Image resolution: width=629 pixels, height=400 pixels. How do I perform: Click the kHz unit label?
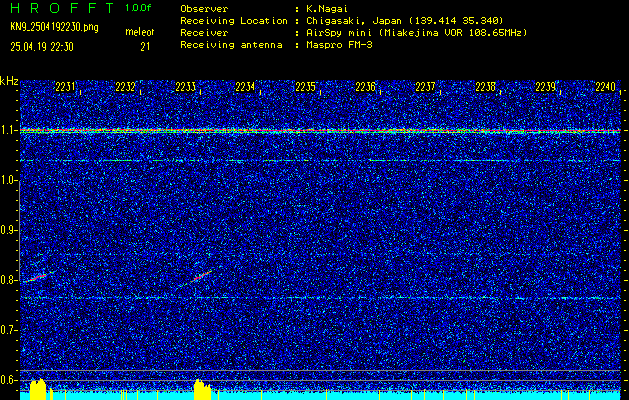(9, 81)
